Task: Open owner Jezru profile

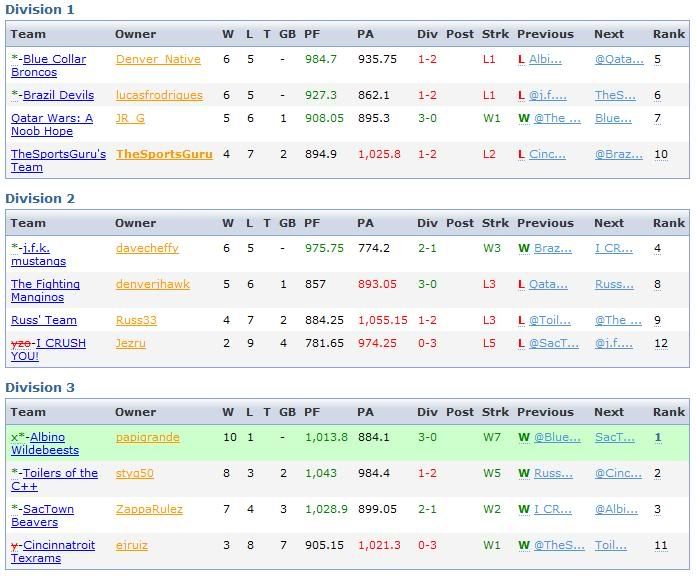Action: tap(130, 343)
